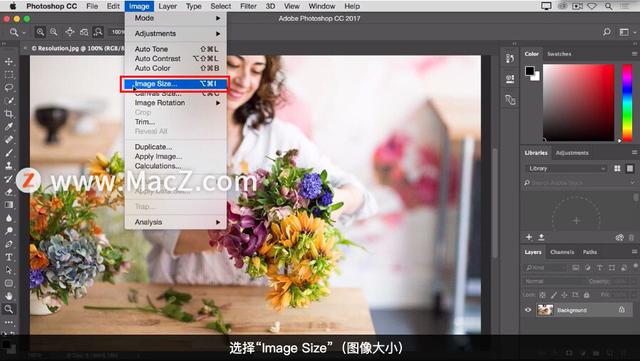Screen dimensions: 640x361
Task: Select the Hand tool
Action: pos(9,296)
